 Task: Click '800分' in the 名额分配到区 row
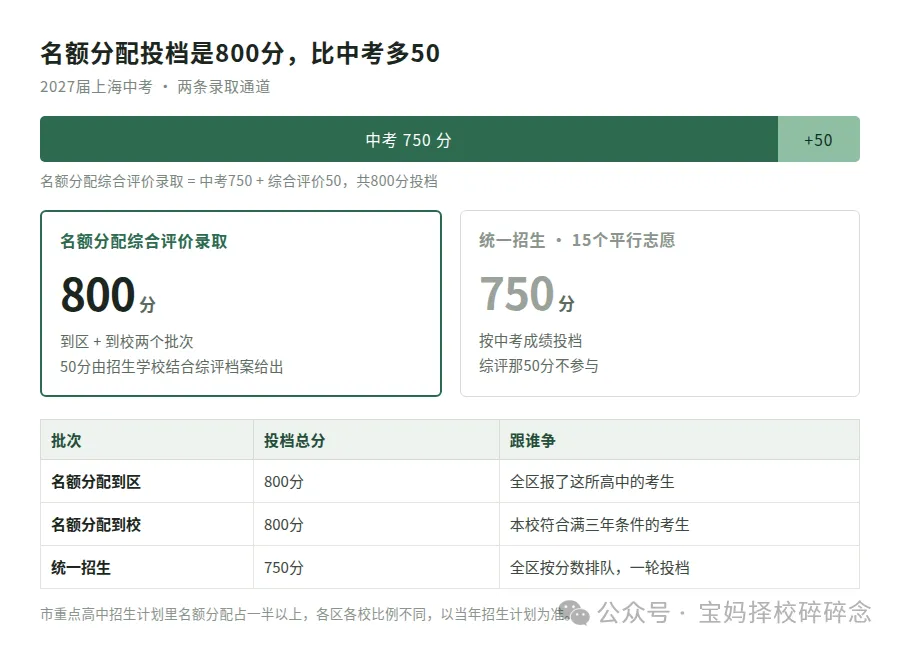284,482
